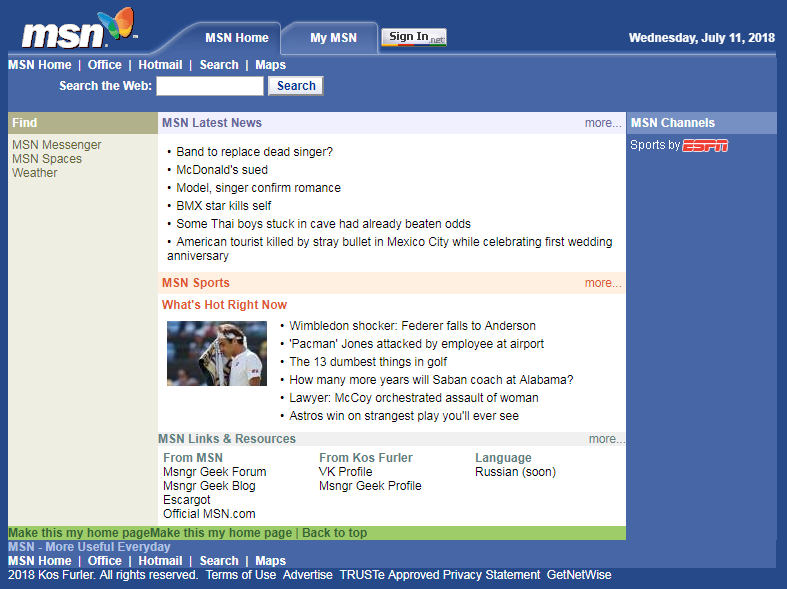Screen dimensions: 787x589
Task: Switch to the MSN Home tab
Action: pyautogui.click(x=236, y=38)
